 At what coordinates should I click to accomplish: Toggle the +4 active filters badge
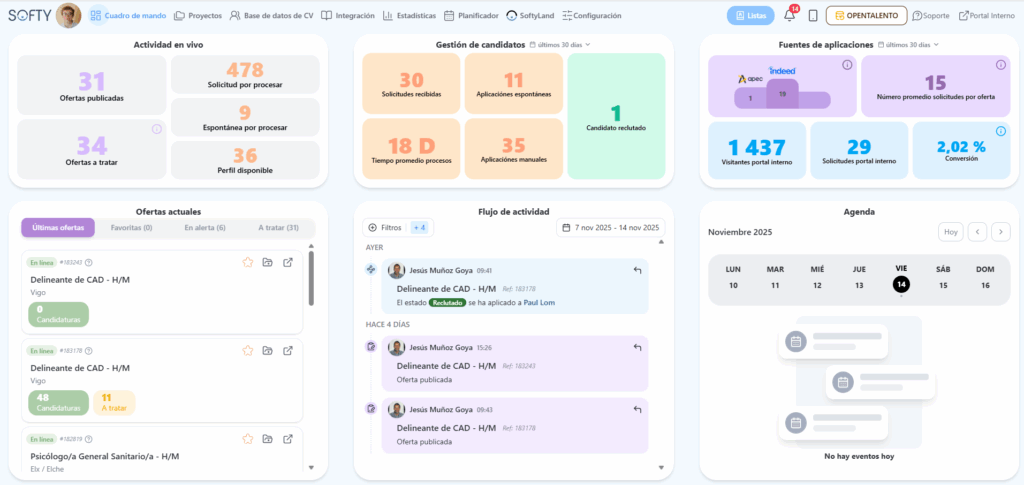(x=420, y=228)
